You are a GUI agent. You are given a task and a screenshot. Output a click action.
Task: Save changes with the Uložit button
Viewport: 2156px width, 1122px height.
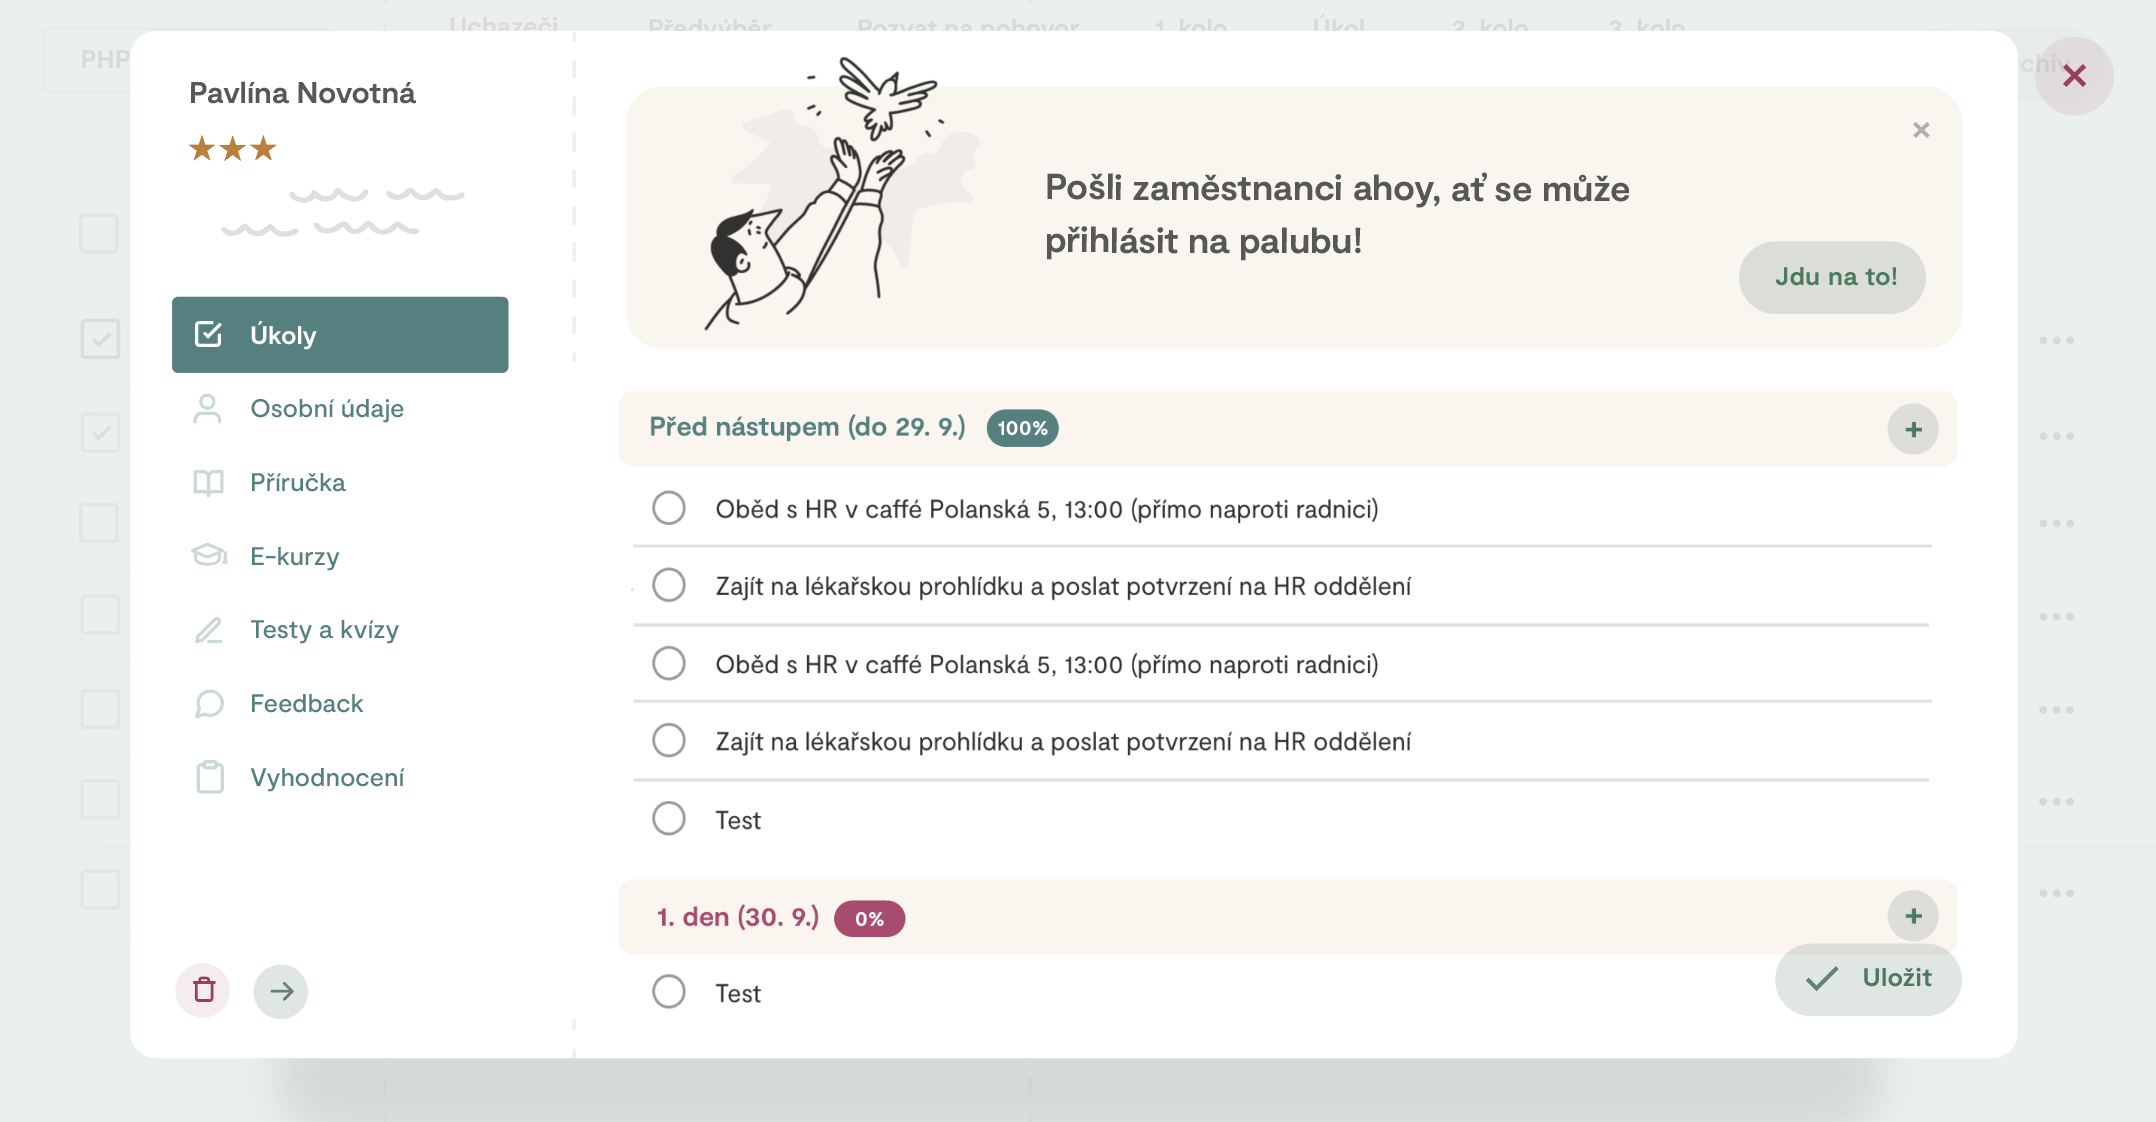pos(1868,979)
